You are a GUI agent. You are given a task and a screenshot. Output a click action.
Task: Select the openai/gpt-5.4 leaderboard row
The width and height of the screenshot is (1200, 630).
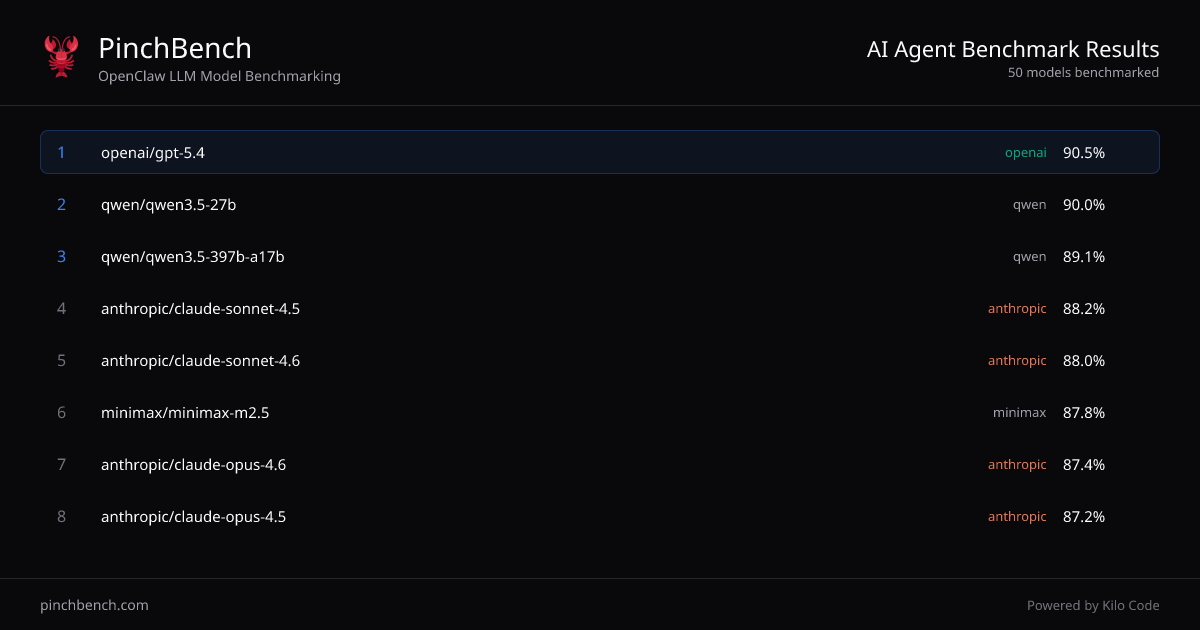[600, 153]
